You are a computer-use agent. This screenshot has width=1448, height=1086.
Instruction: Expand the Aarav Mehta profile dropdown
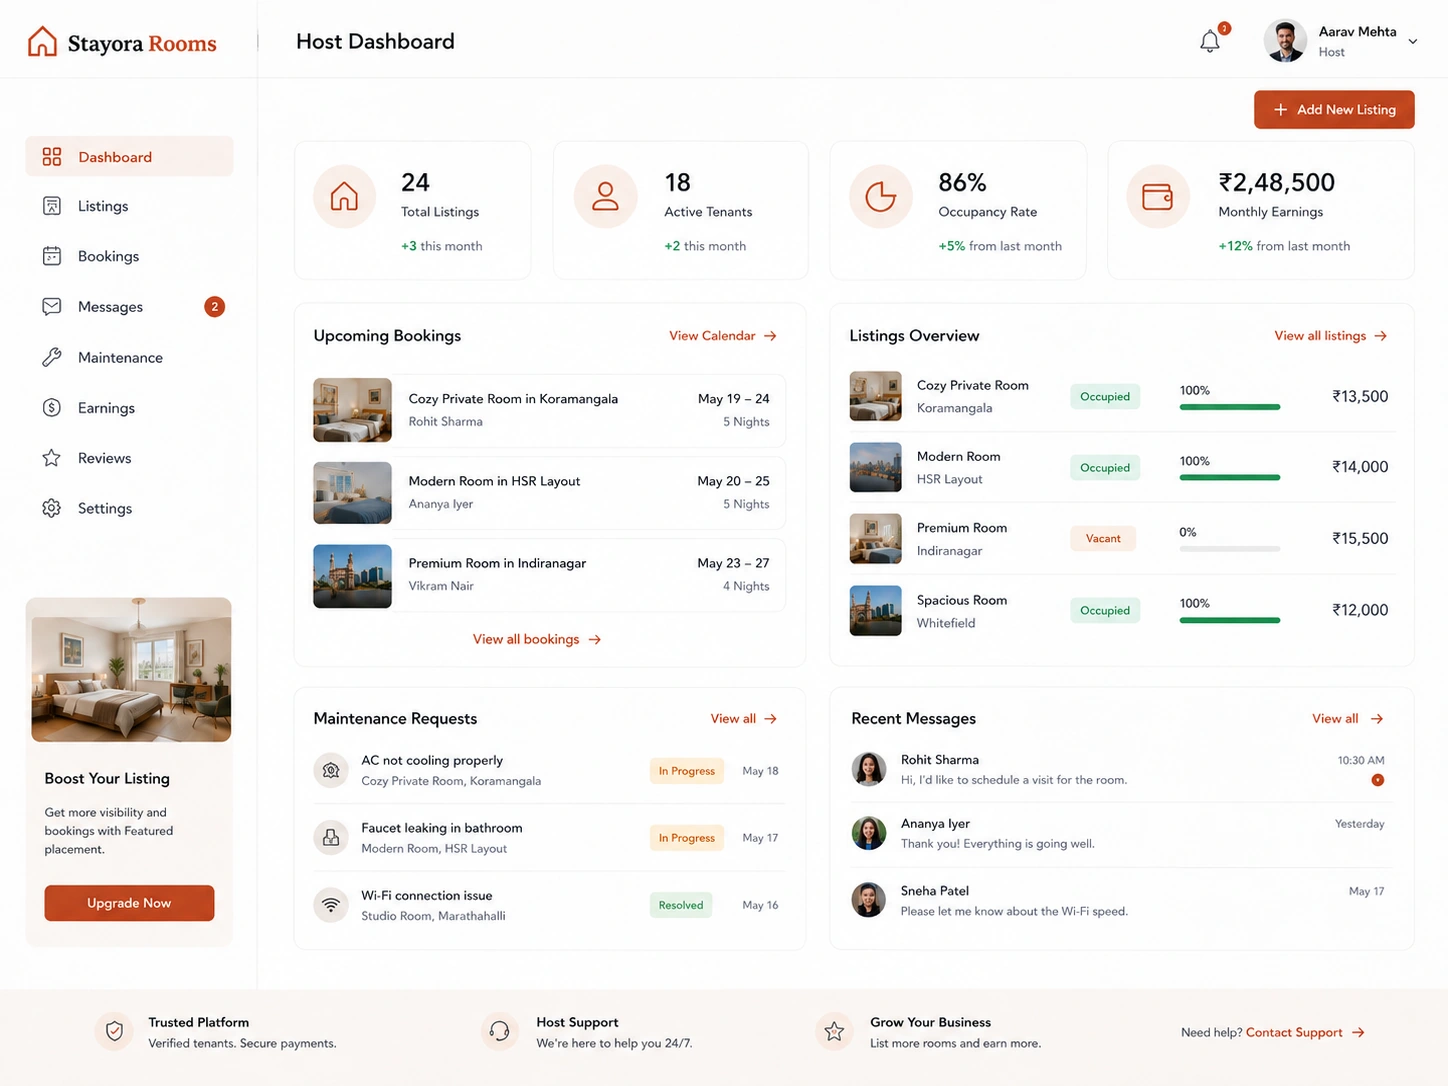(1413, 42)
